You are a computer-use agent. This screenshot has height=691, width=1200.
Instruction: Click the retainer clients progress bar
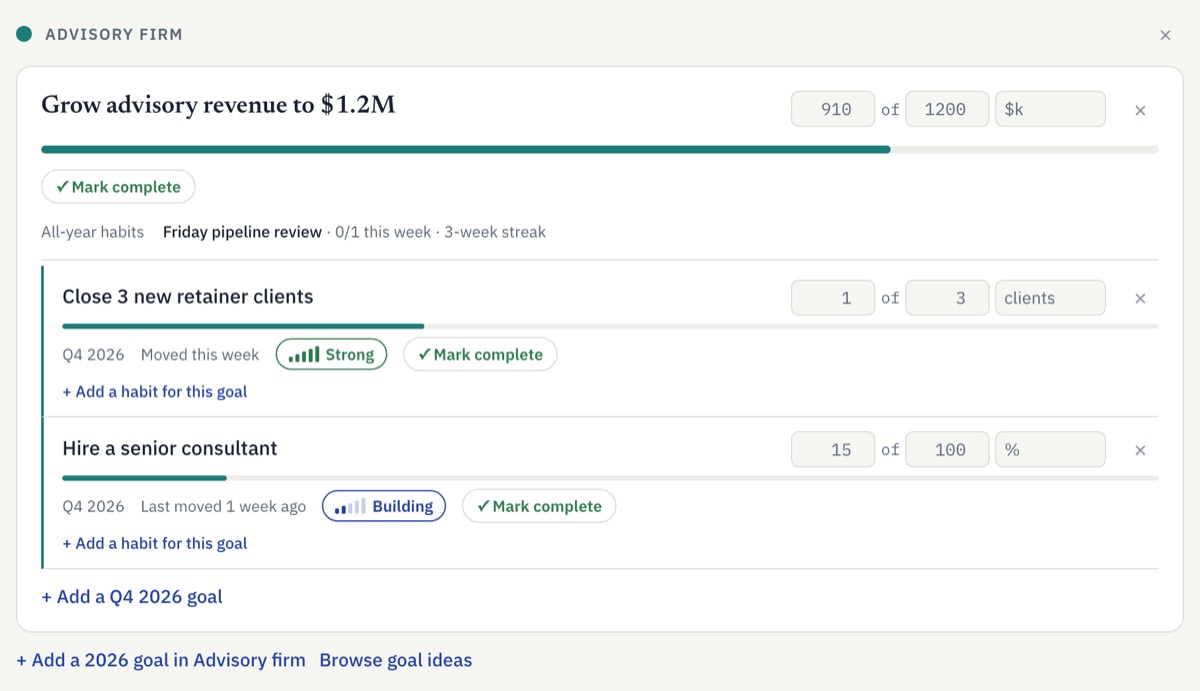click(x=610, y=326)
